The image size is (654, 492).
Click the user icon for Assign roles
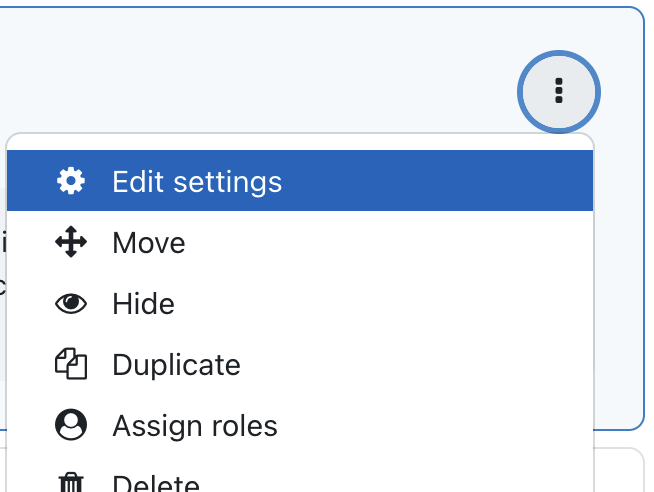click(71, 425)
